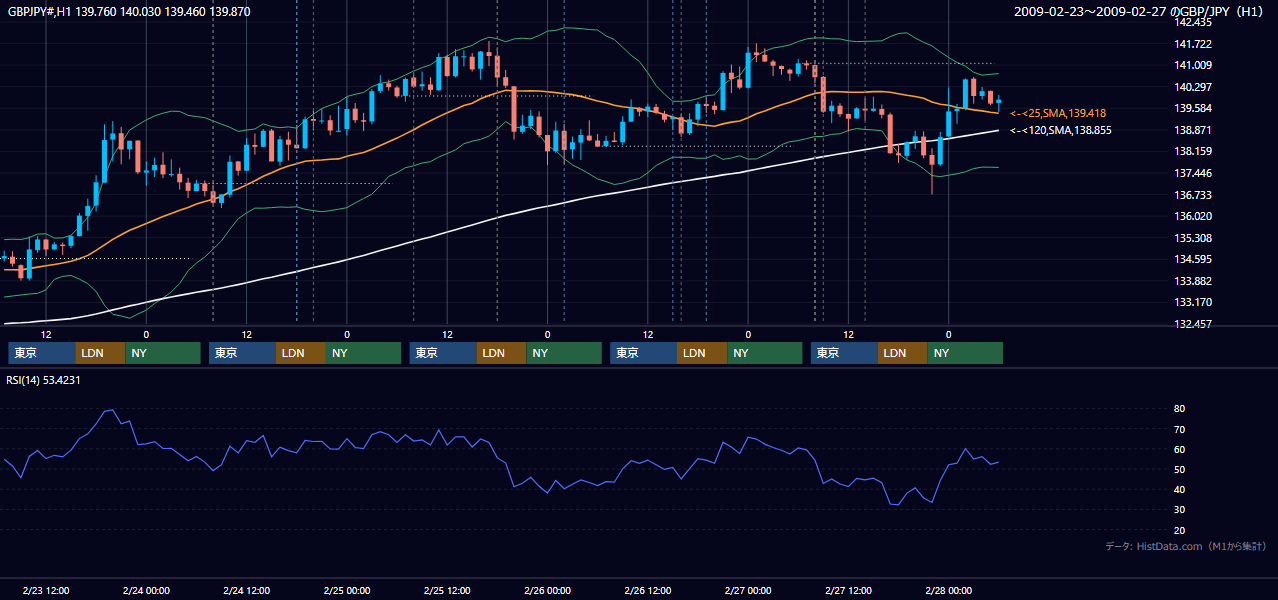Click RSI axis level 30

(x=1179, y=509)
